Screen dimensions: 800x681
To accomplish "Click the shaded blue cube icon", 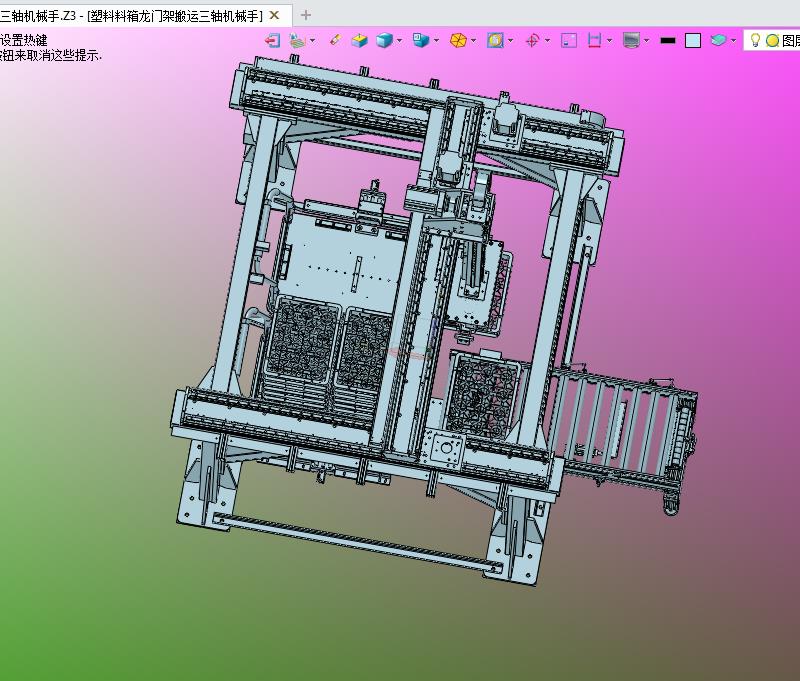I will (x=384, y=40).
